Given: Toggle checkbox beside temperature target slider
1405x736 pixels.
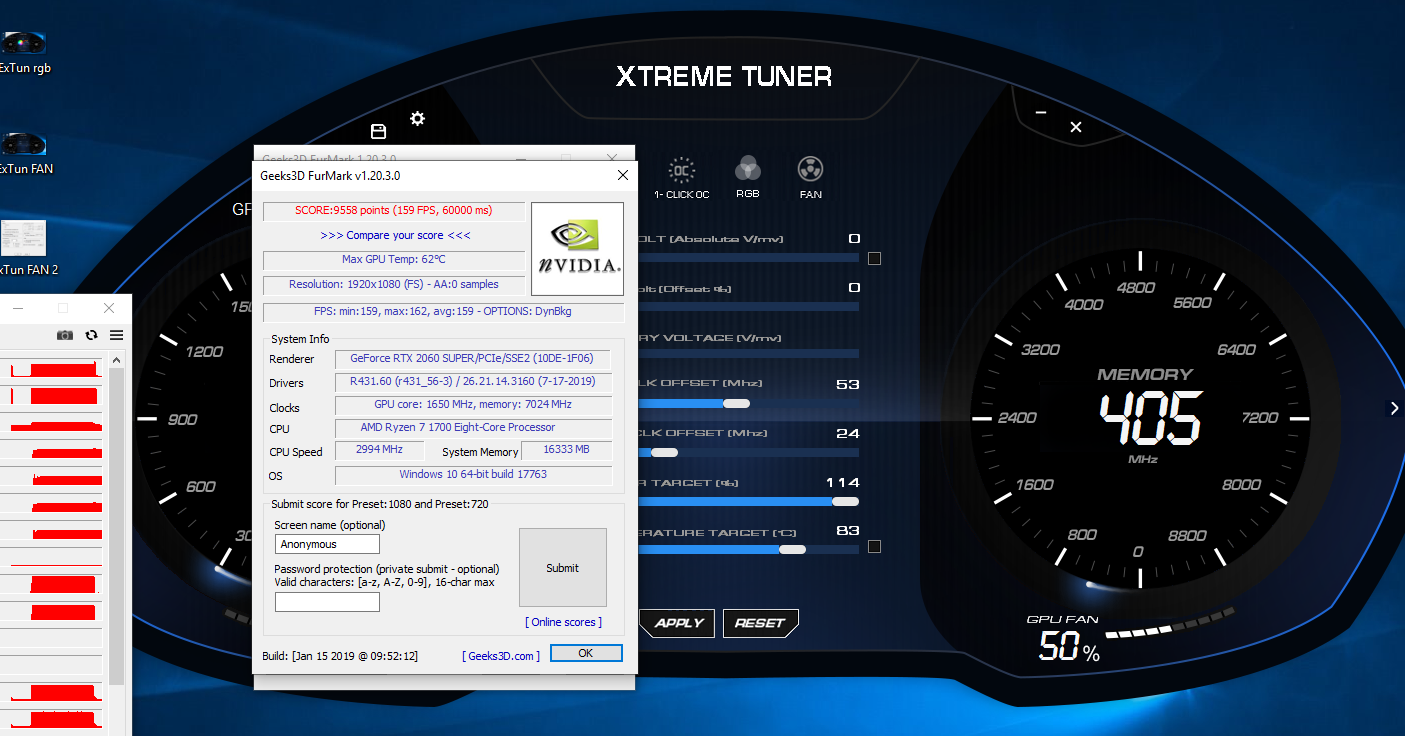Looking at the screenshot, I should click(x=875, y=547).
